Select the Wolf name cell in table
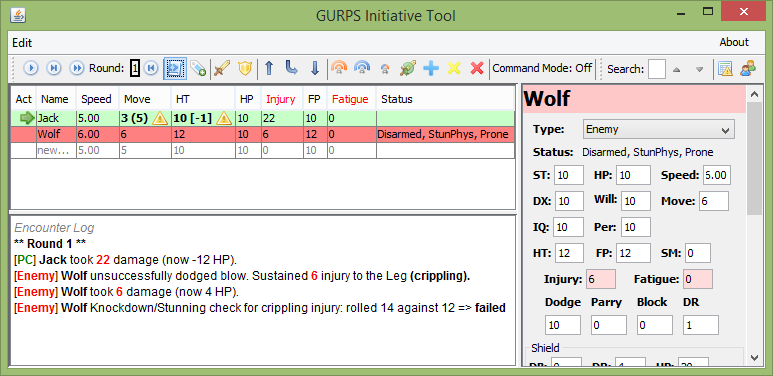The width and height of the screenshot is (773, 376). 55,135
